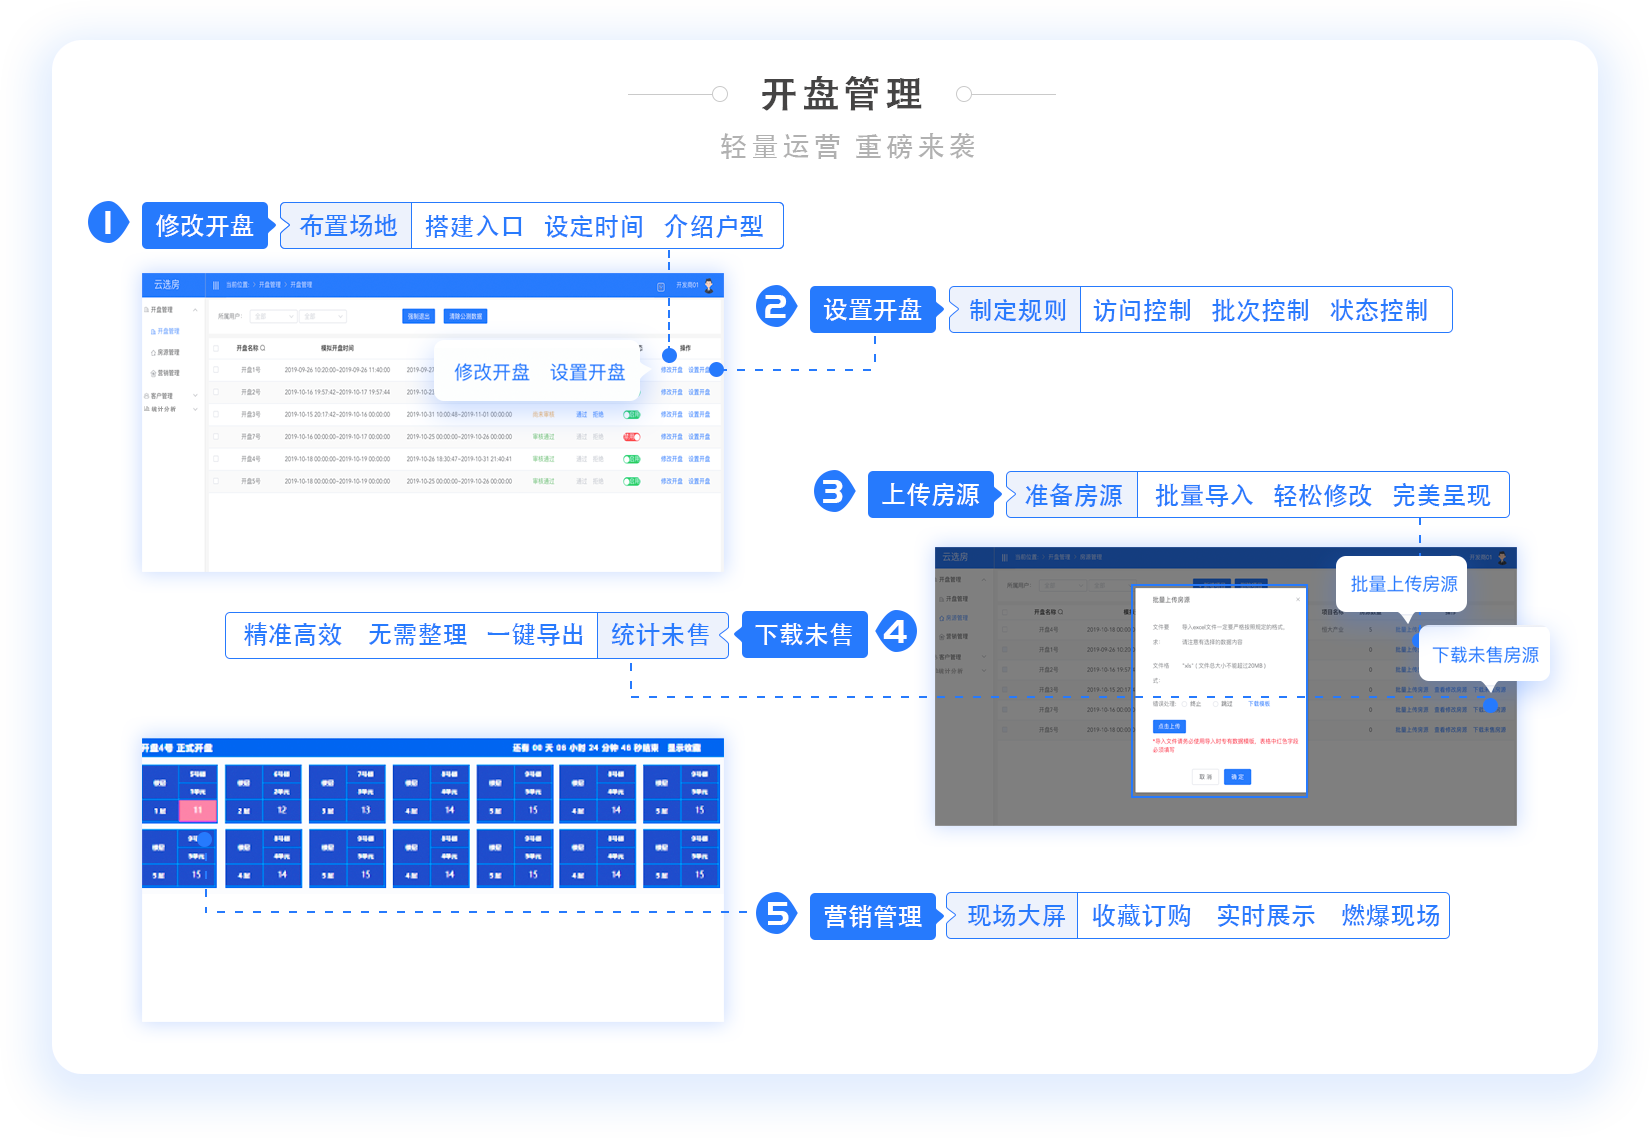Close the 批量上传房源 dialog with X
This screenshot has height=1138, width=1650.
click(x=1298, y=600)
